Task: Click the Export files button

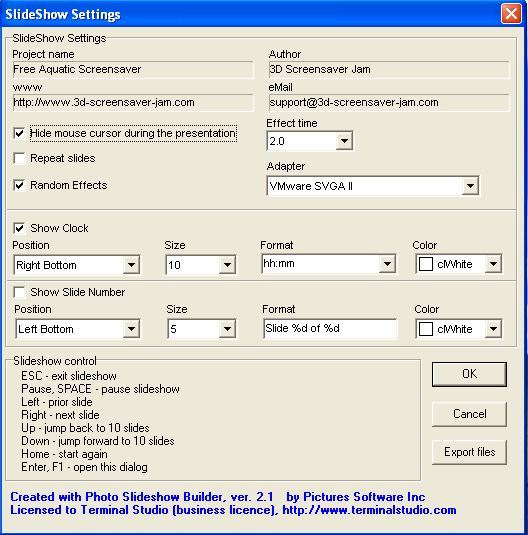Action: coord(469,452)
